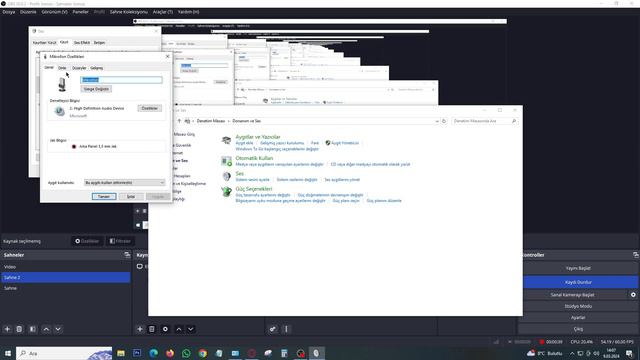
Task: Open Kayıttan Yürüt tab in Ses window
Action: pyautogui.click(x=45, y=42)
